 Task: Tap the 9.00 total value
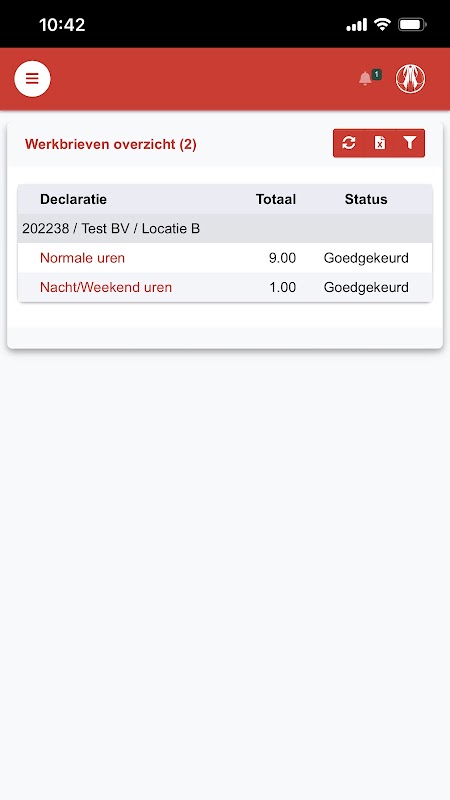(282, 258)
